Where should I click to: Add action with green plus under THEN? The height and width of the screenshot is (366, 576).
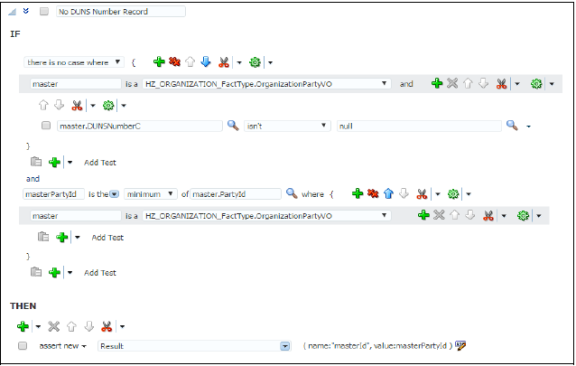click(x=23, y=326)
